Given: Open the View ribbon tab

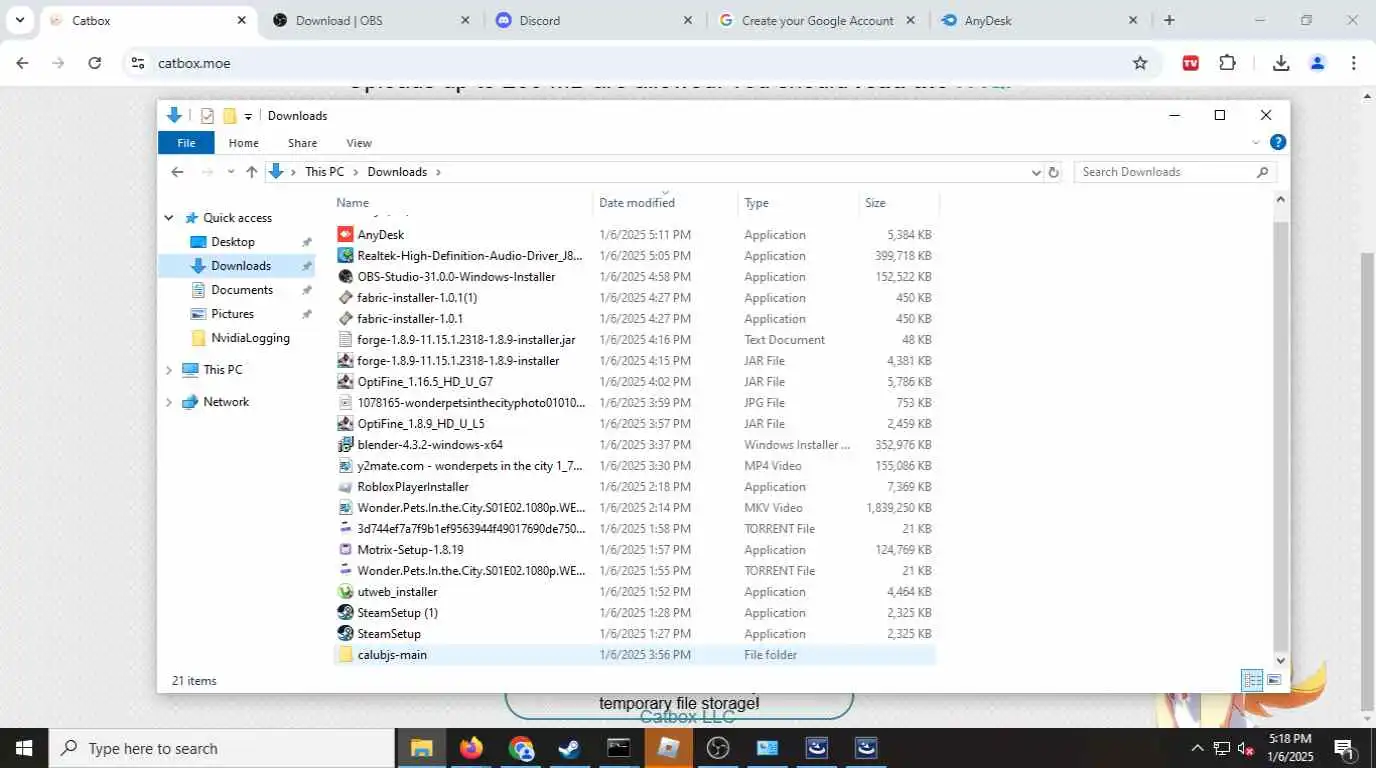Looking at the screenshot, I should coord(359,143).
